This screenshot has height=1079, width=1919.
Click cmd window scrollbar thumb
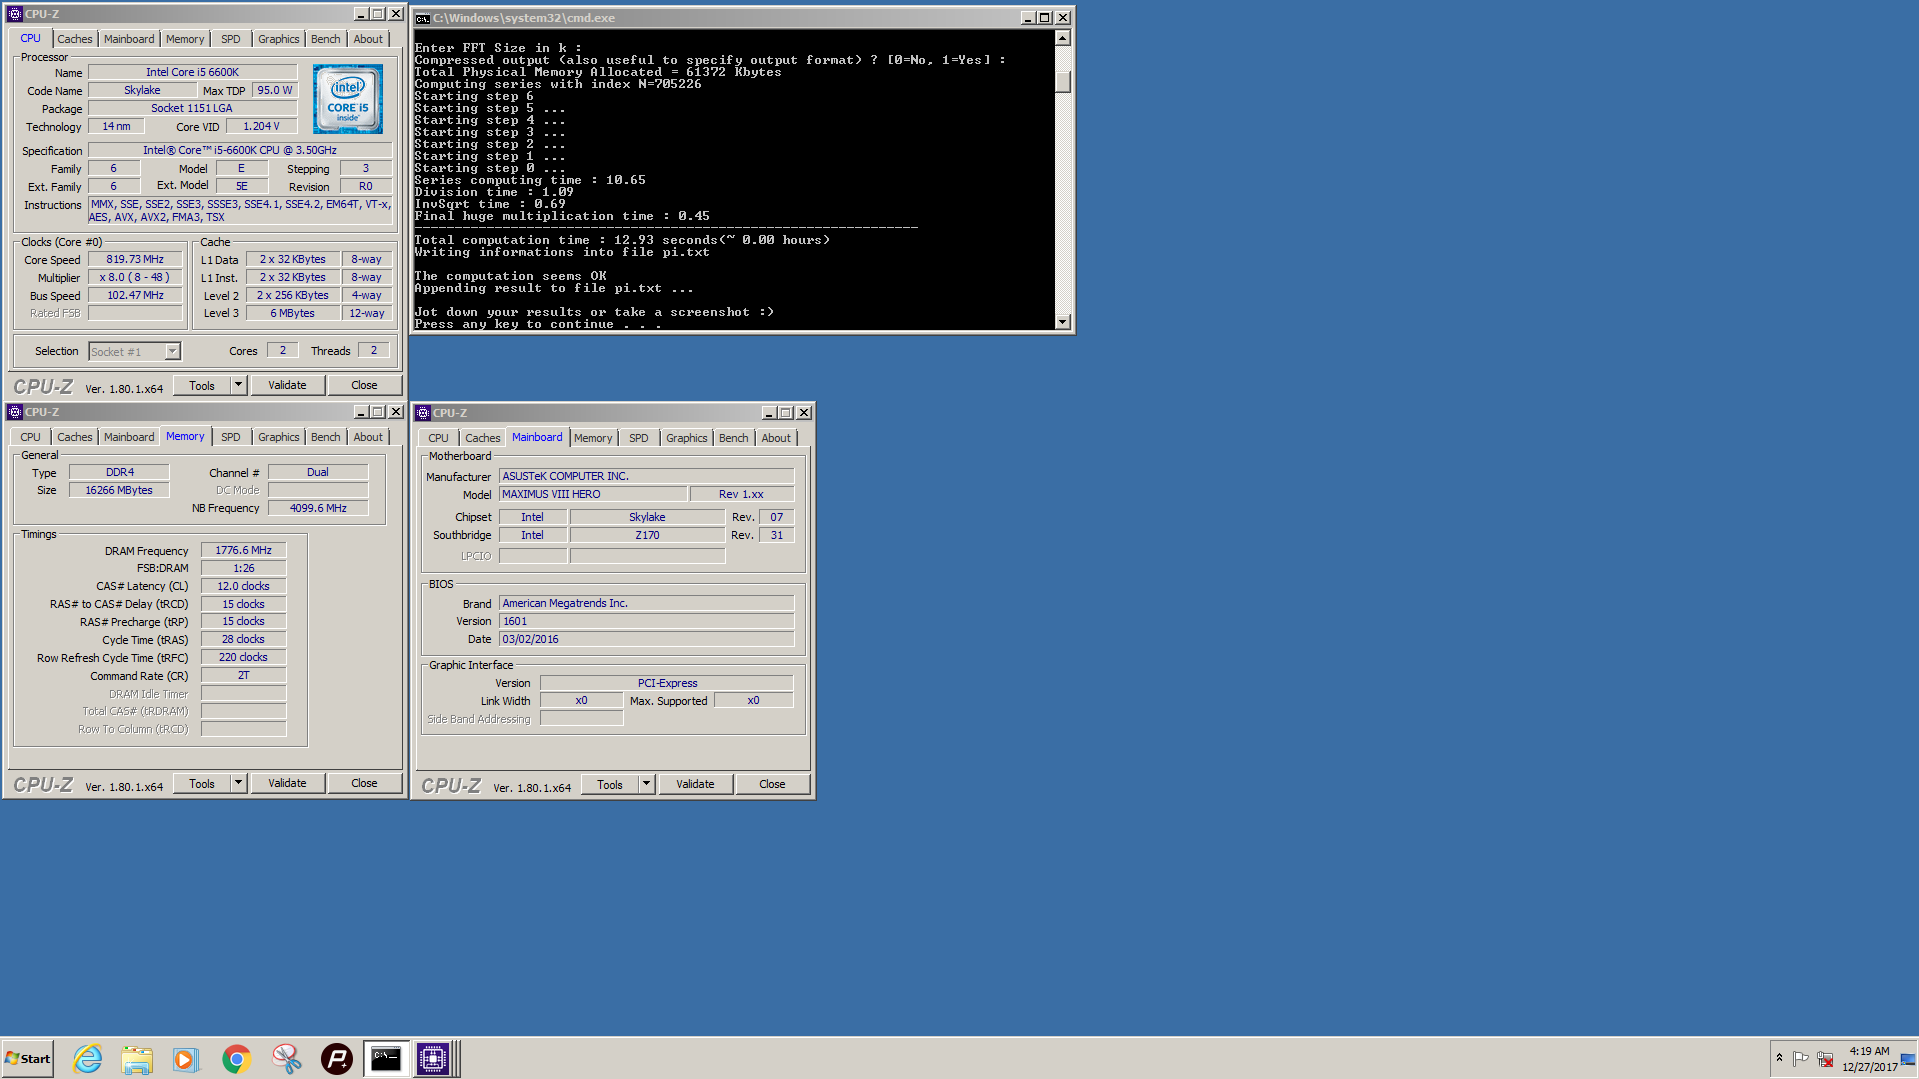[x=1063, y=81]
